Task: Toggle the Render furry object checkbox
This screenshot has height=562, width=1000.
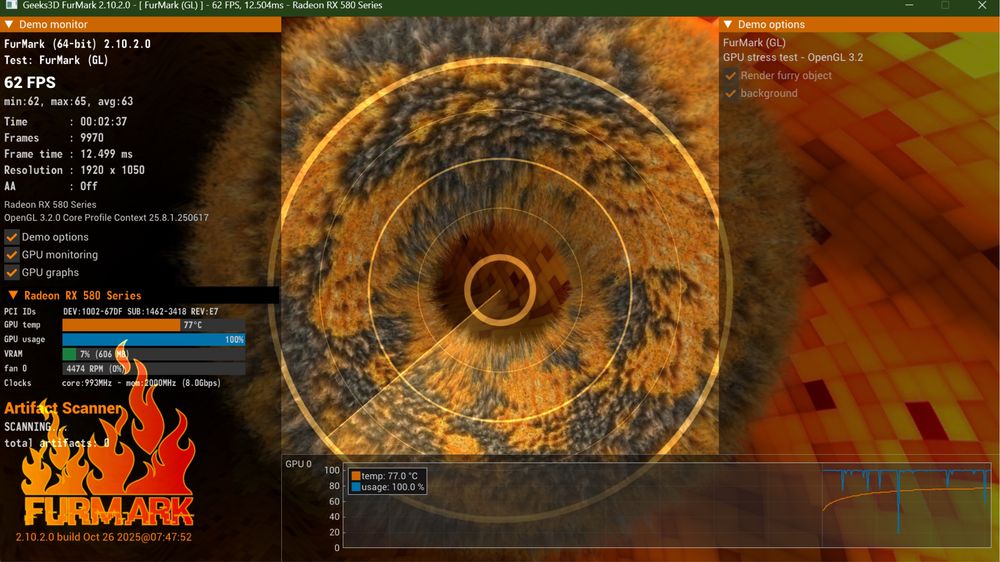Action: [731, 75]
